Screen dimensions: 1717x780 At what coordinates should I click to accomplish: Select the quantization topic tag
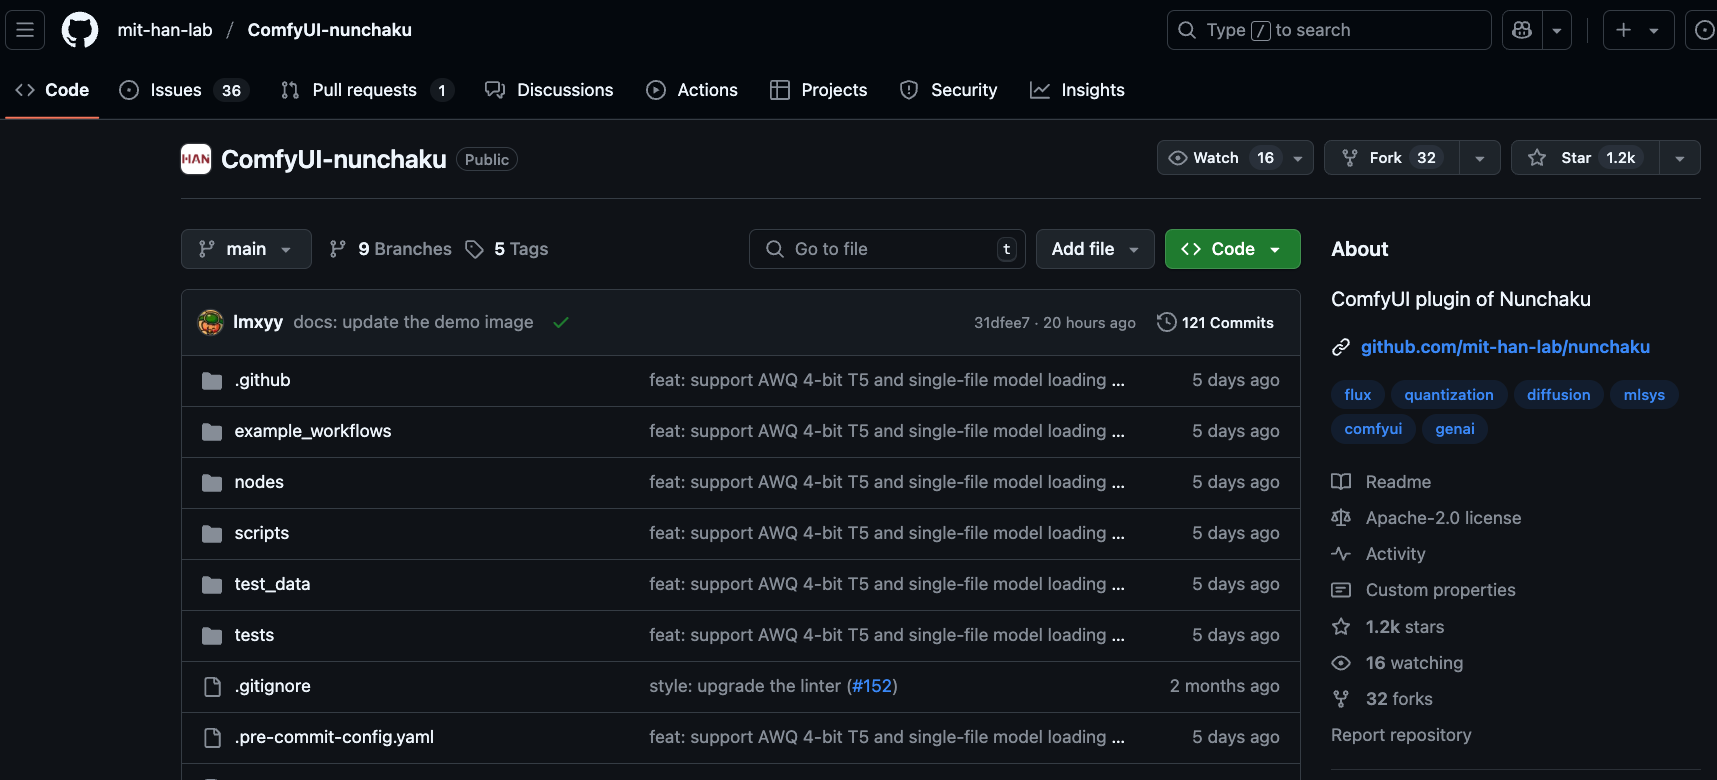click(x=1448, y=395)
